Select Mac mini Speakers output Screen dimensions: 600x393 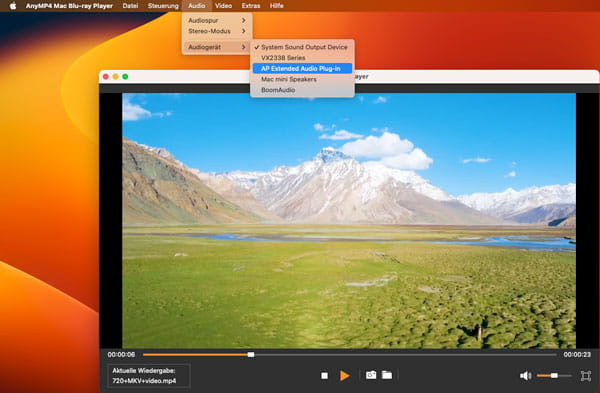coord(302,79)
